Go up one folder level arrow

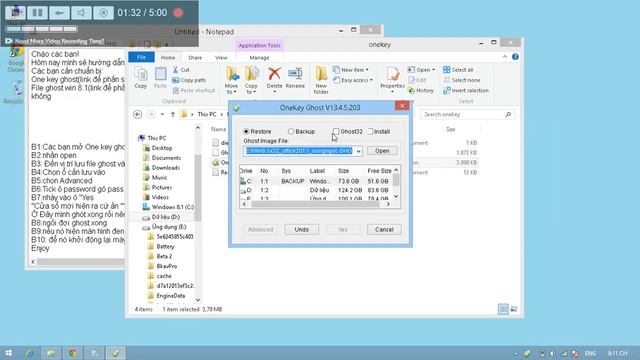click(173, 114)
